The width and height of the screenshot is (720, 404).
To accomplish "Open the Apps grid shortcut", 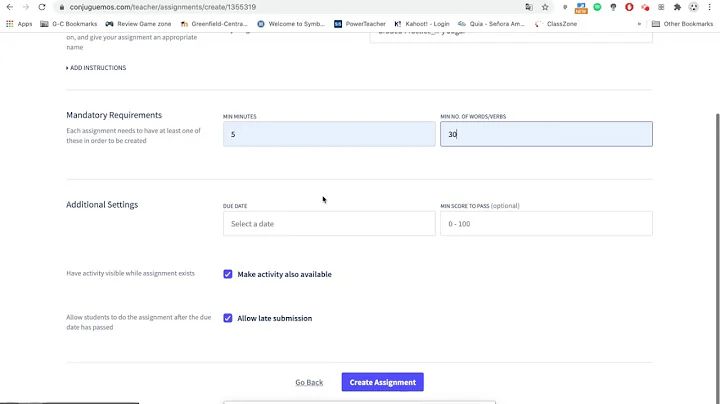I will pyautogui.click(x=19, y=23).
